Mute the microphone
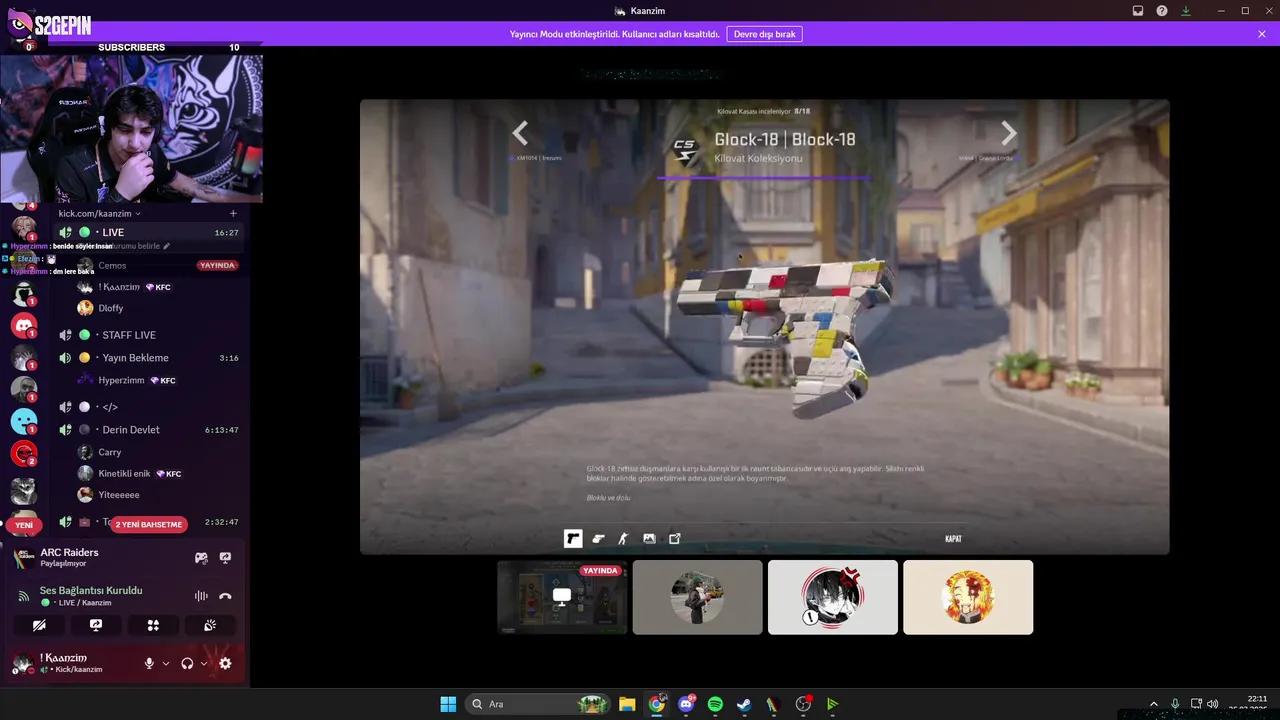Screen dimensions: 1280x720 pos(149,663)
